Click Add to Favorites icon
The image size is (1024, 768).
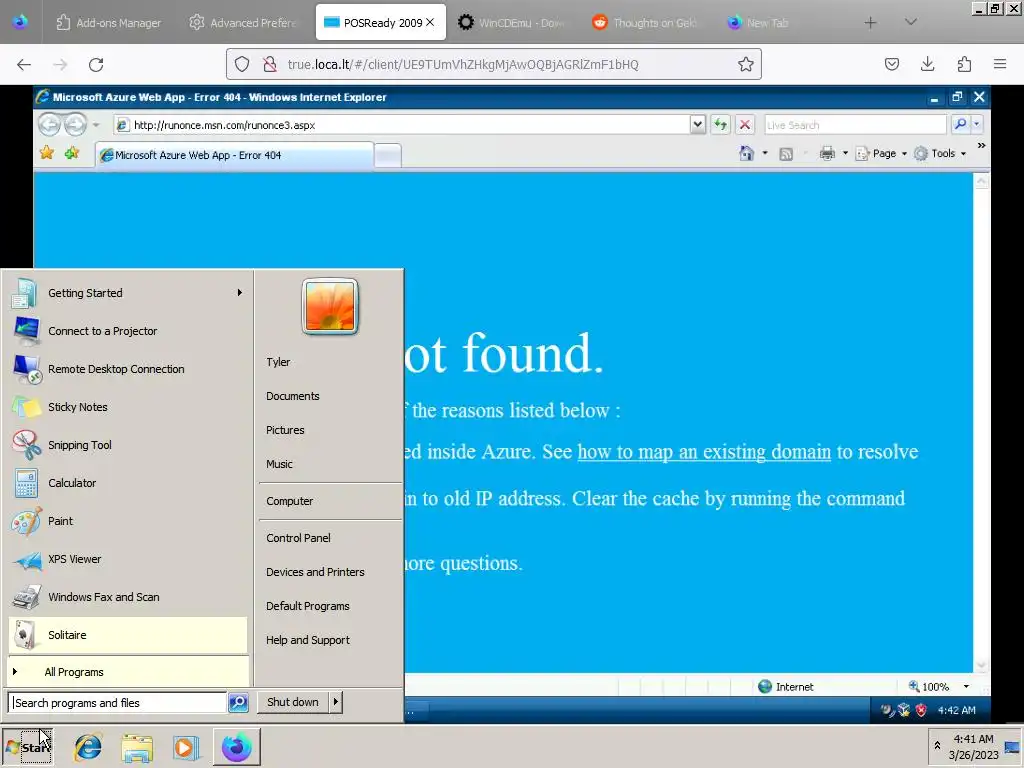72,153
